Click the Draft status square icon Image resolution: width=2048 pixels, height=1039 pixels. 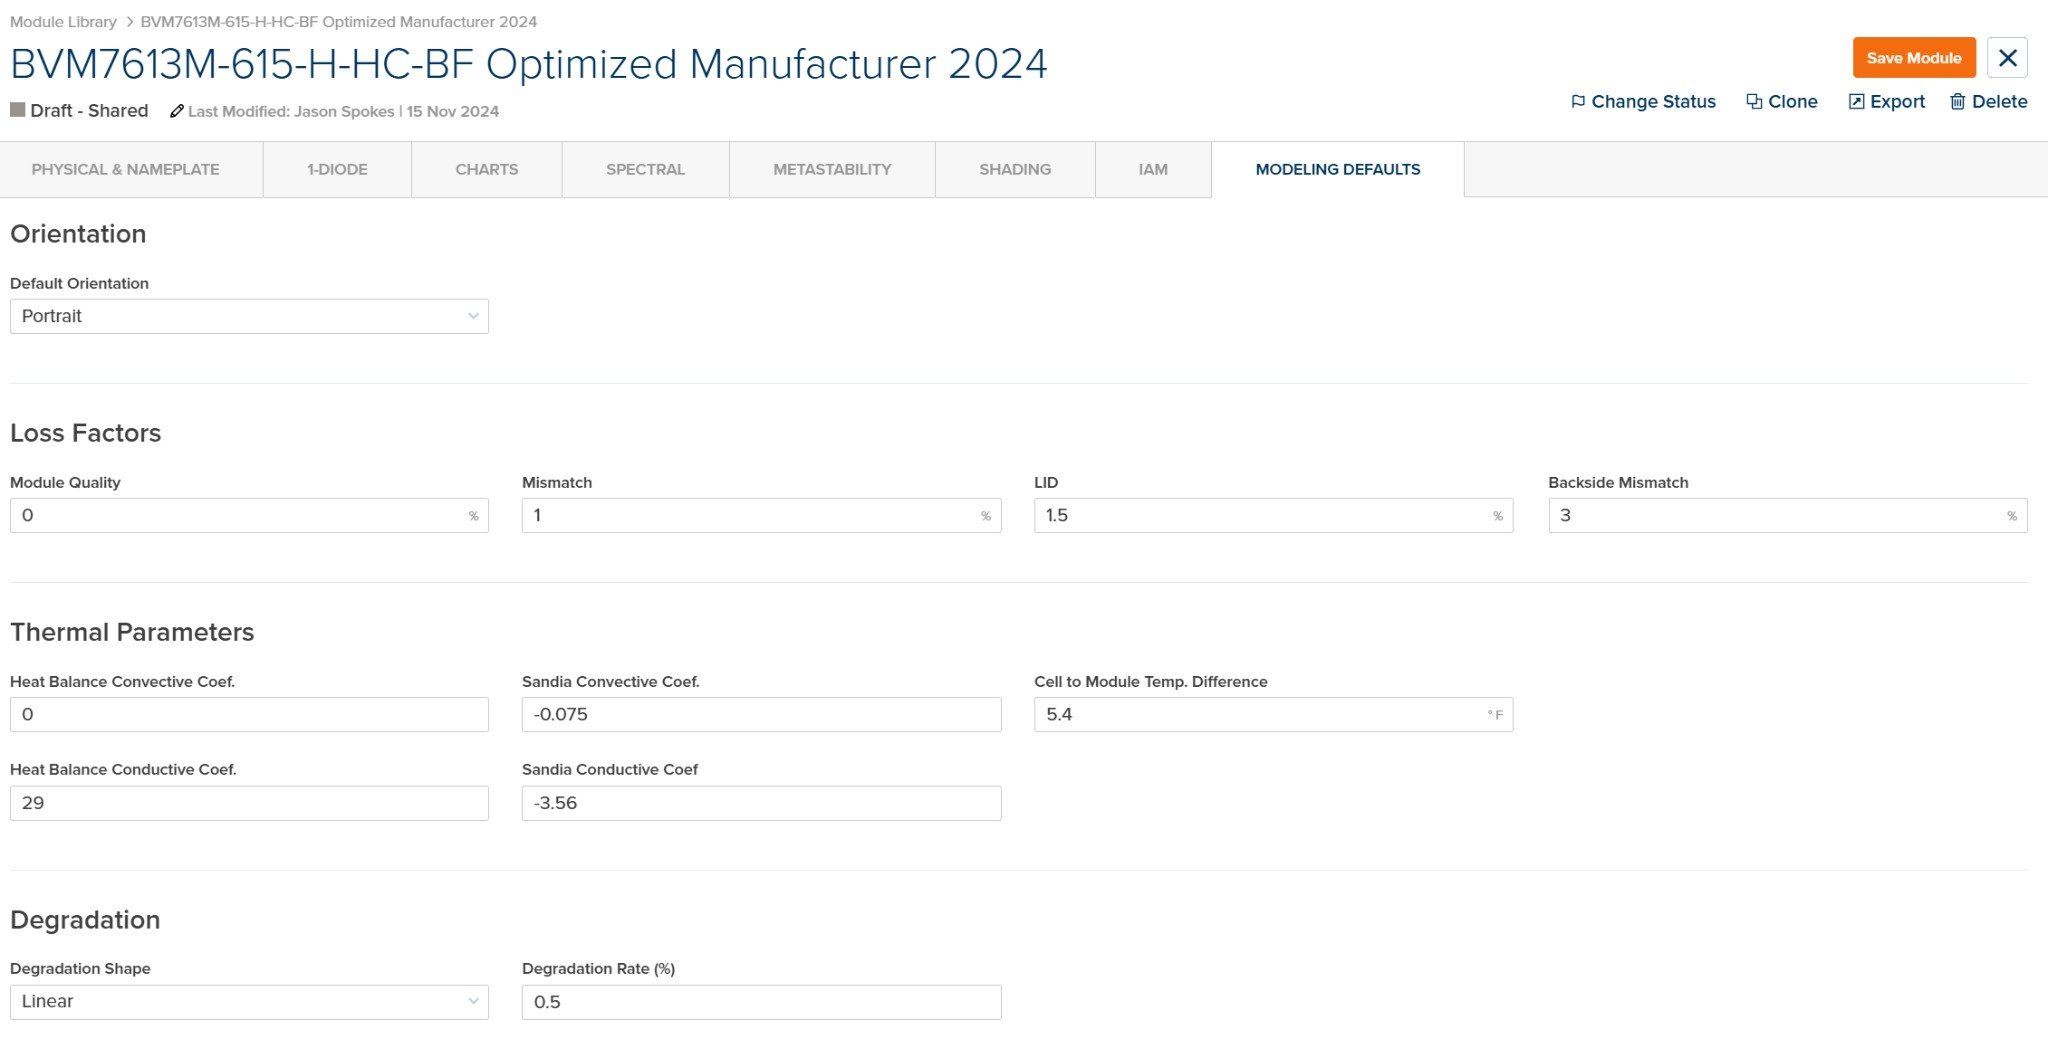[17, 110]
